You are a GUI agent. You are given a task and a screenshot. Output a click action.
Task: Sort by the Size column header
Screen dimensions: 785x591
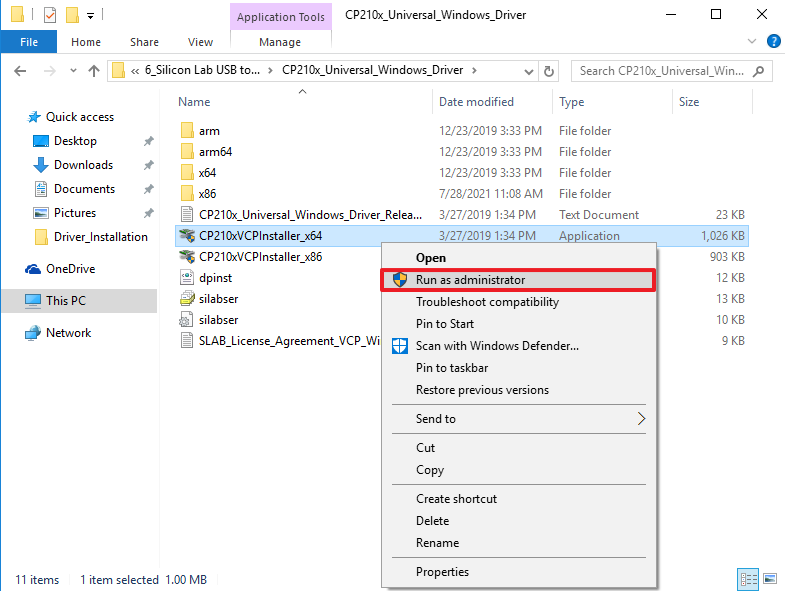pos(689,102)
